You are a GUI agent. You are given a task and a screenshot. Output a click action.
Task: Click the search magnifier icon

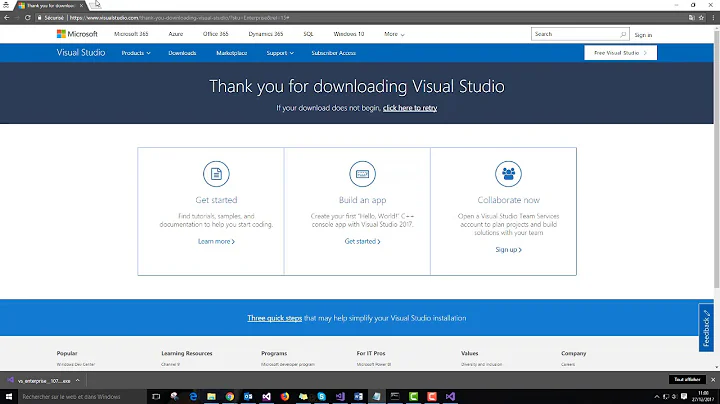pyautogui.click(x=623, y=34)
